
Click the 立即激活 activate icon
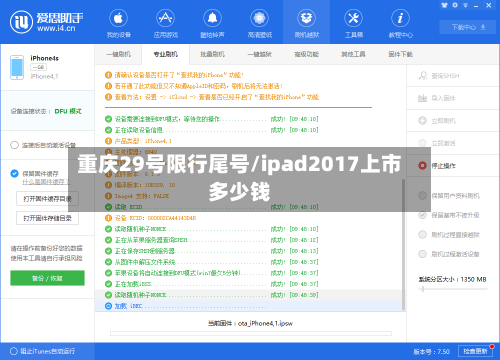click(423, 143)
